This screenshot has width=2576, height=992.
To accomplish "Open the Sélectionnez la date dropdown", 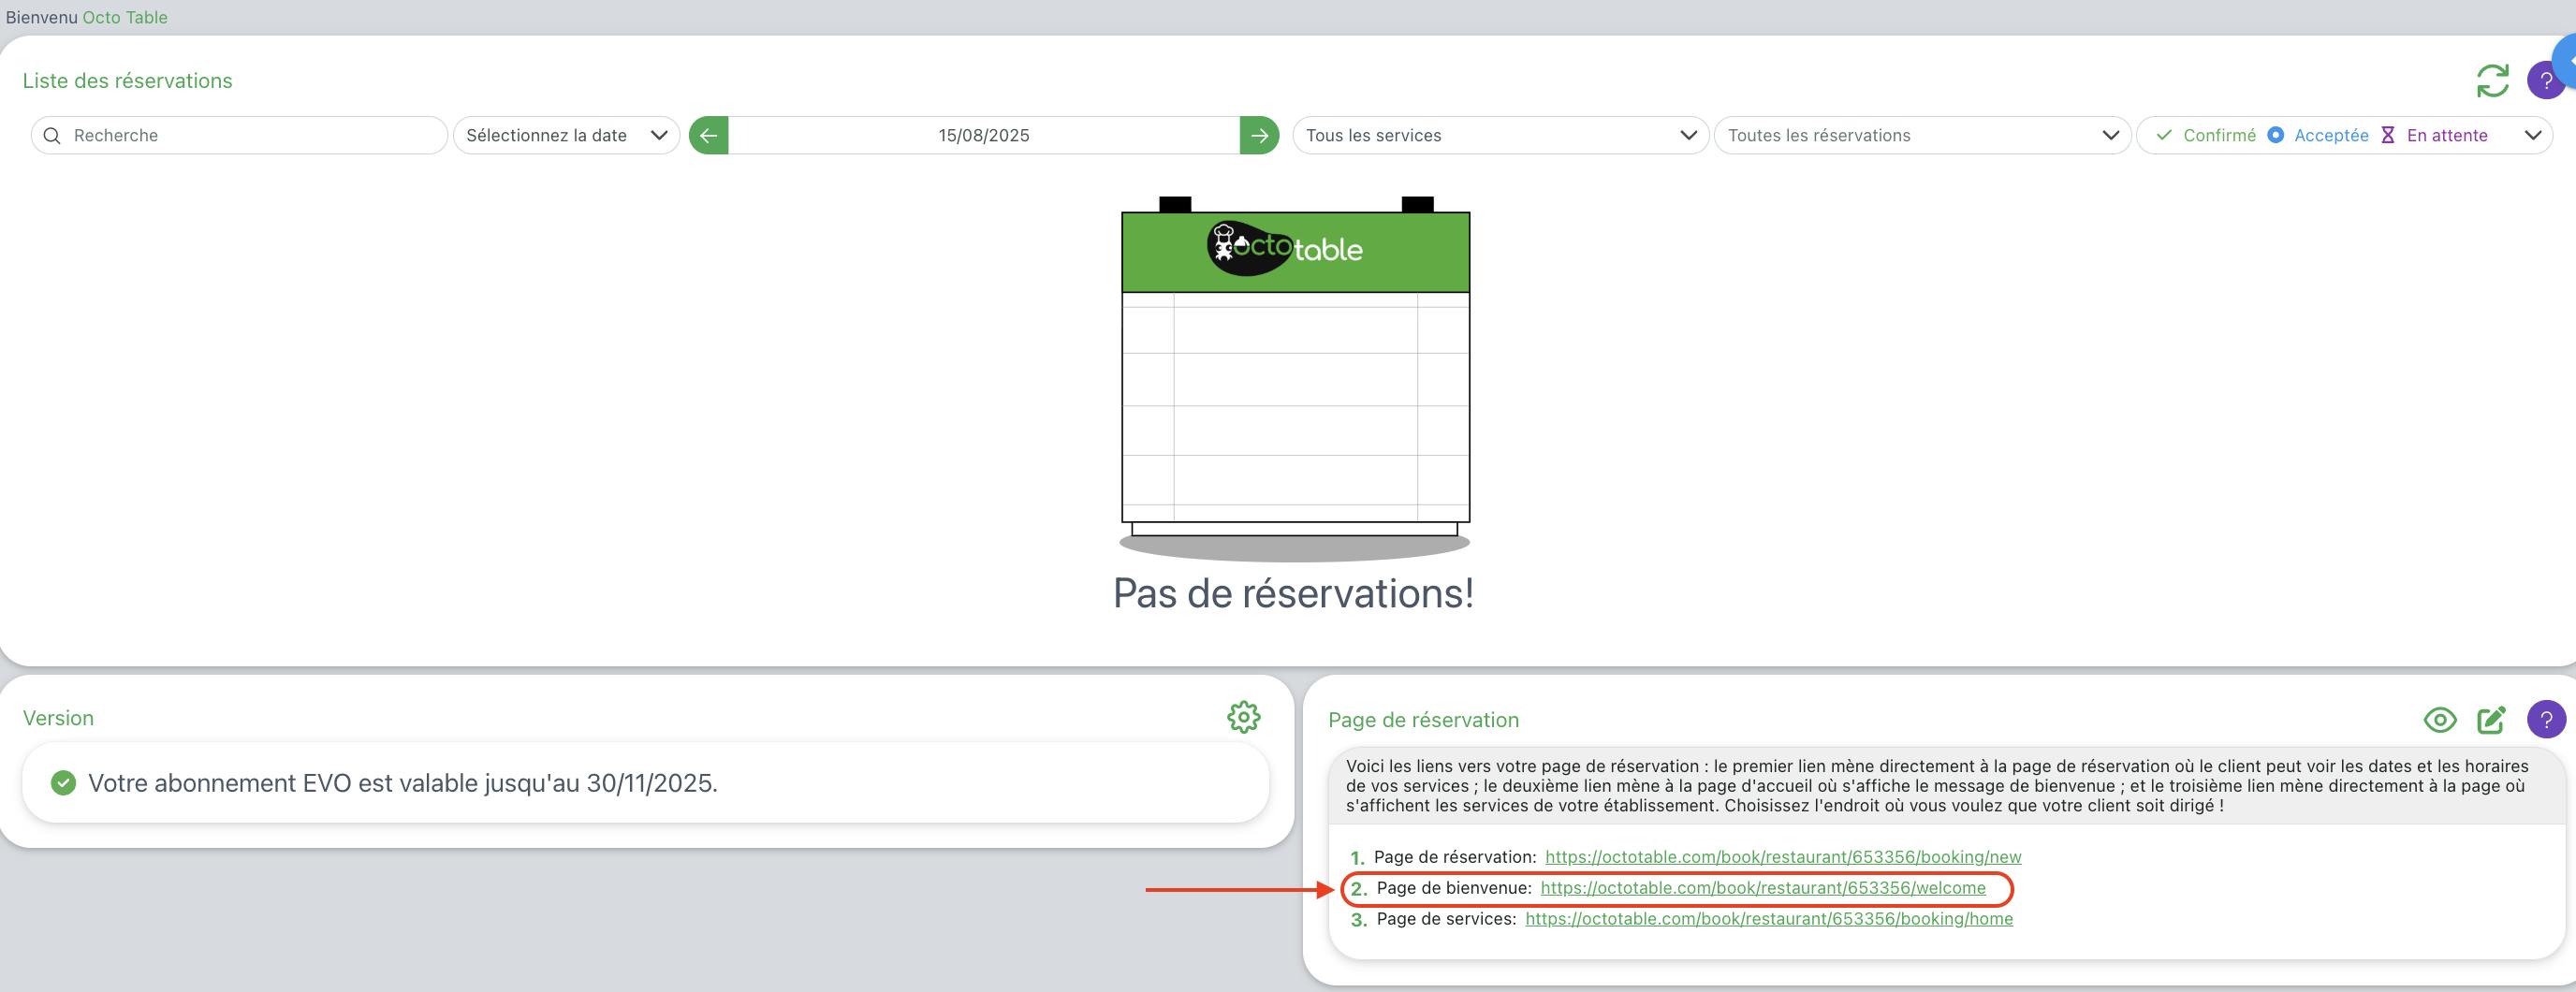I will (566, 135).
